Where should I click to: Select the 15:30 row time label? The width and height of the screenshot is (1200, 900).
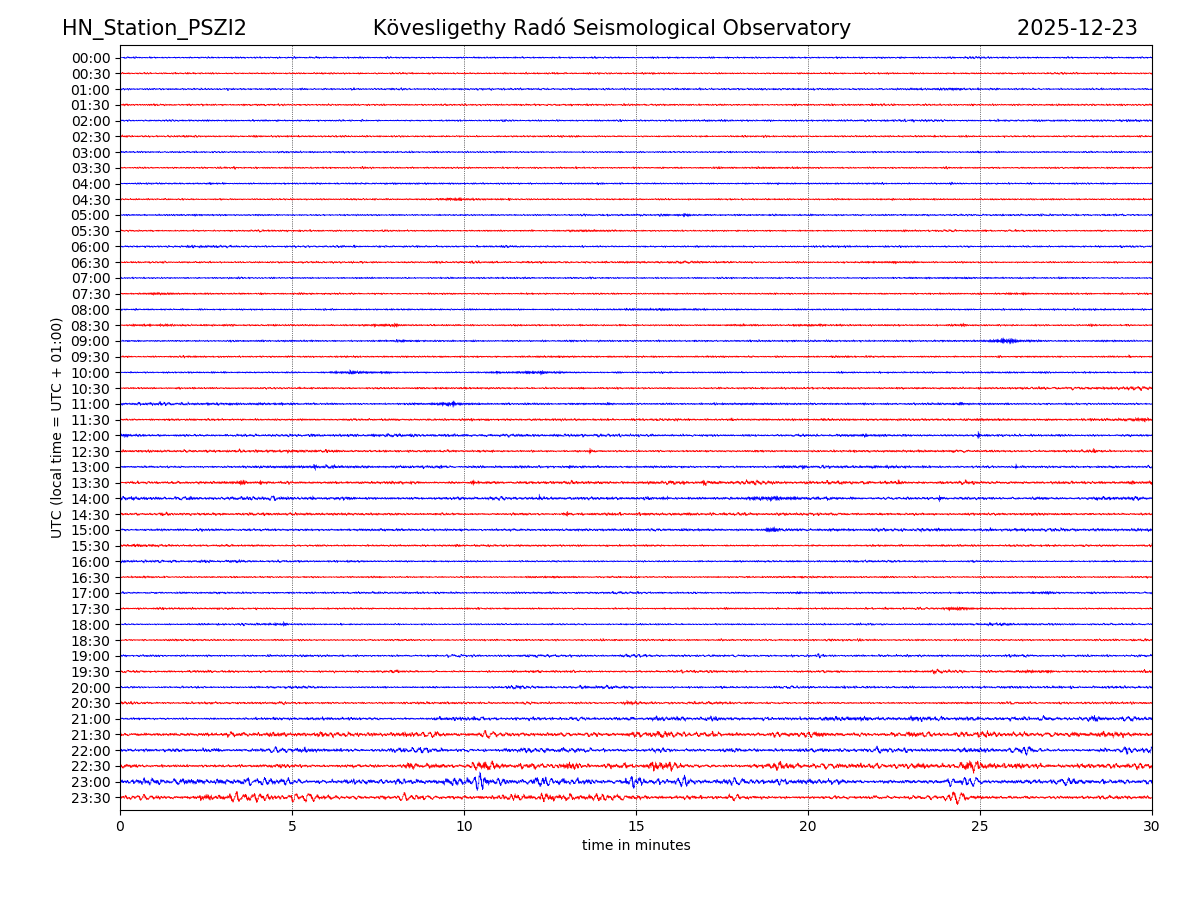tap(91, 546)
